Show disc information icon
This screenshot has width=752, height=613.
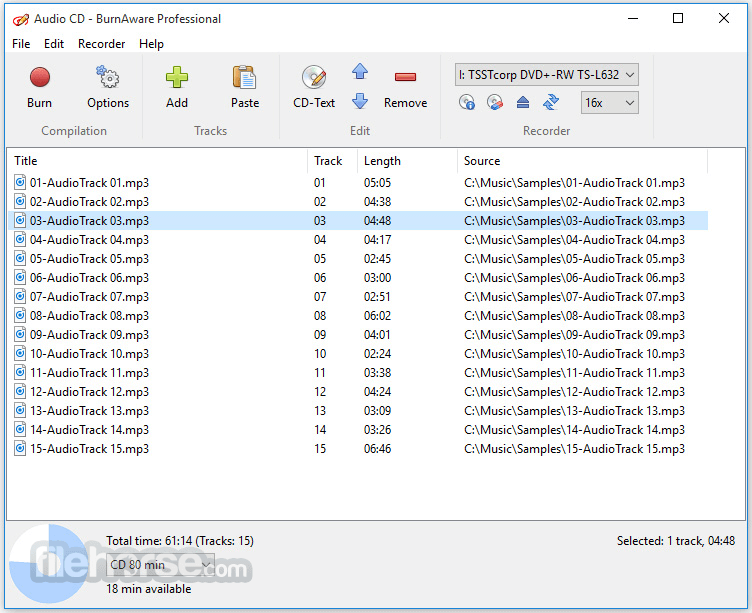click(x=467, y=102)
